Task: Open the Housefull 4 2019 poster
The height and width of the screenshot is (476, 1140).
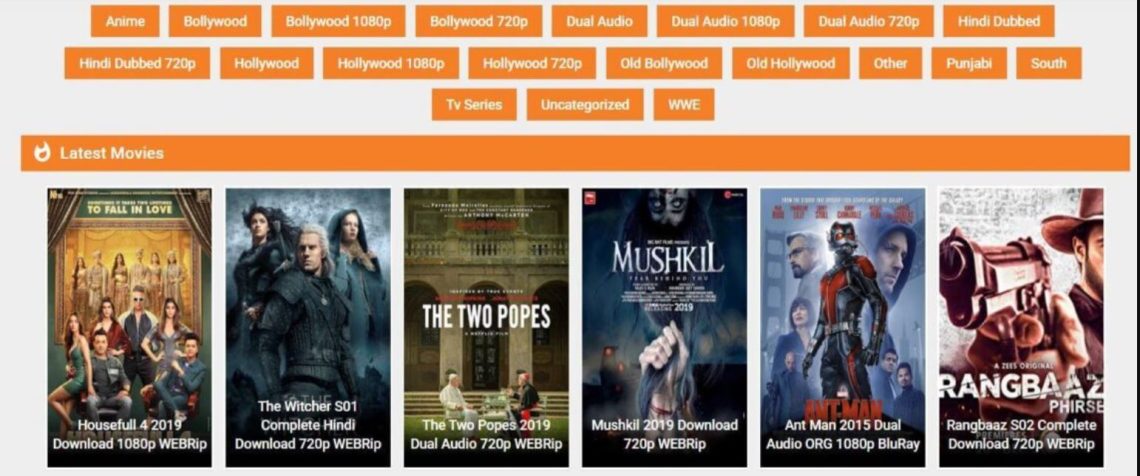Action: point(129,327)
